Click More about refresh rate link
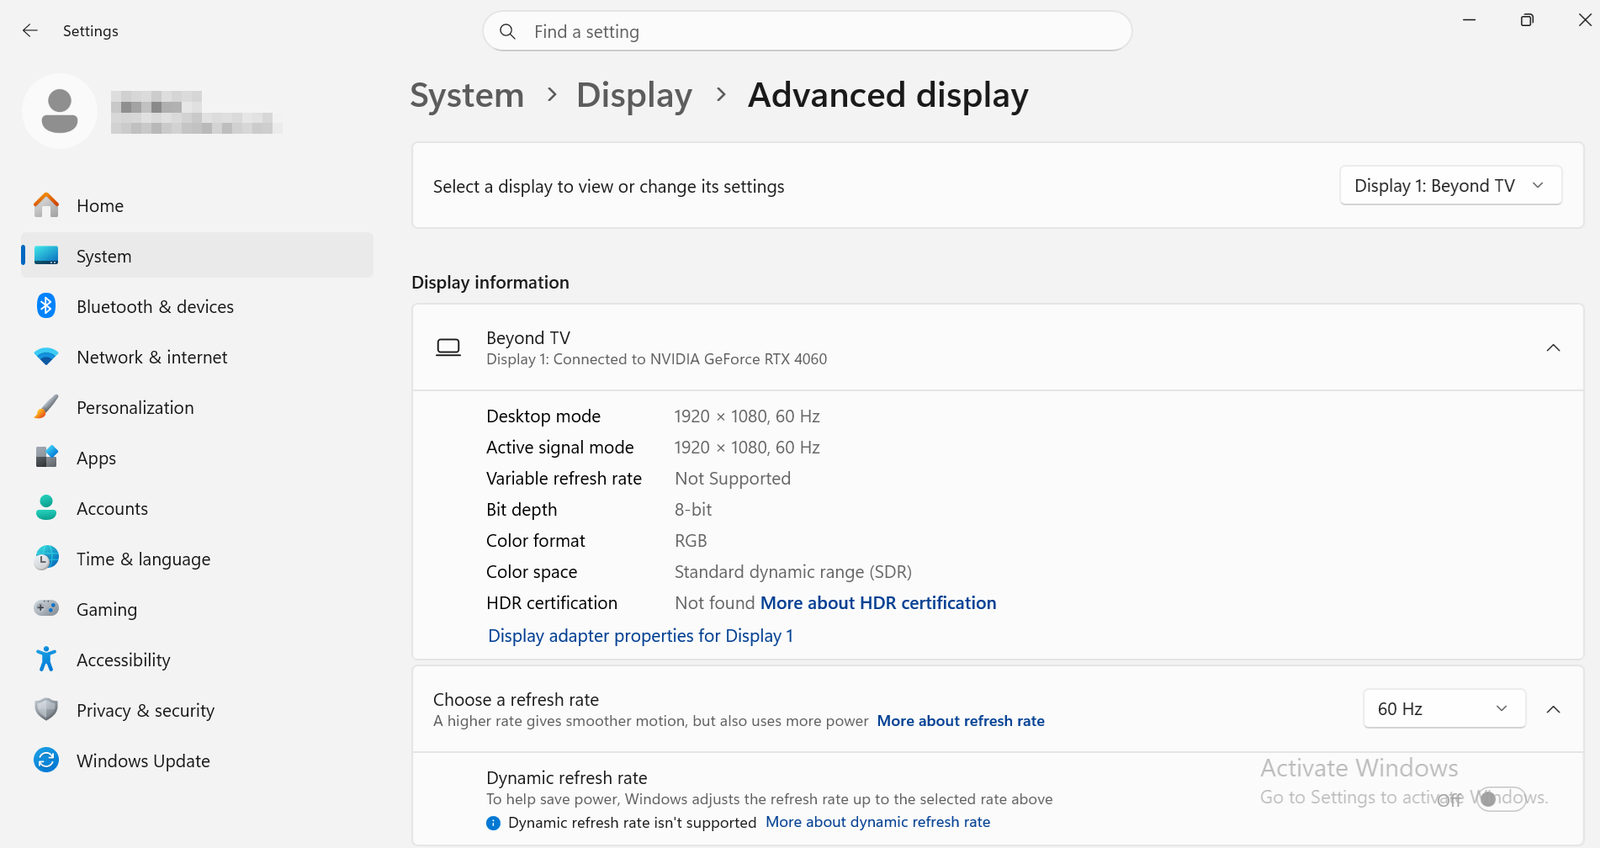The height and width of the screenshot is (848, 1600). tap(960, 721)
